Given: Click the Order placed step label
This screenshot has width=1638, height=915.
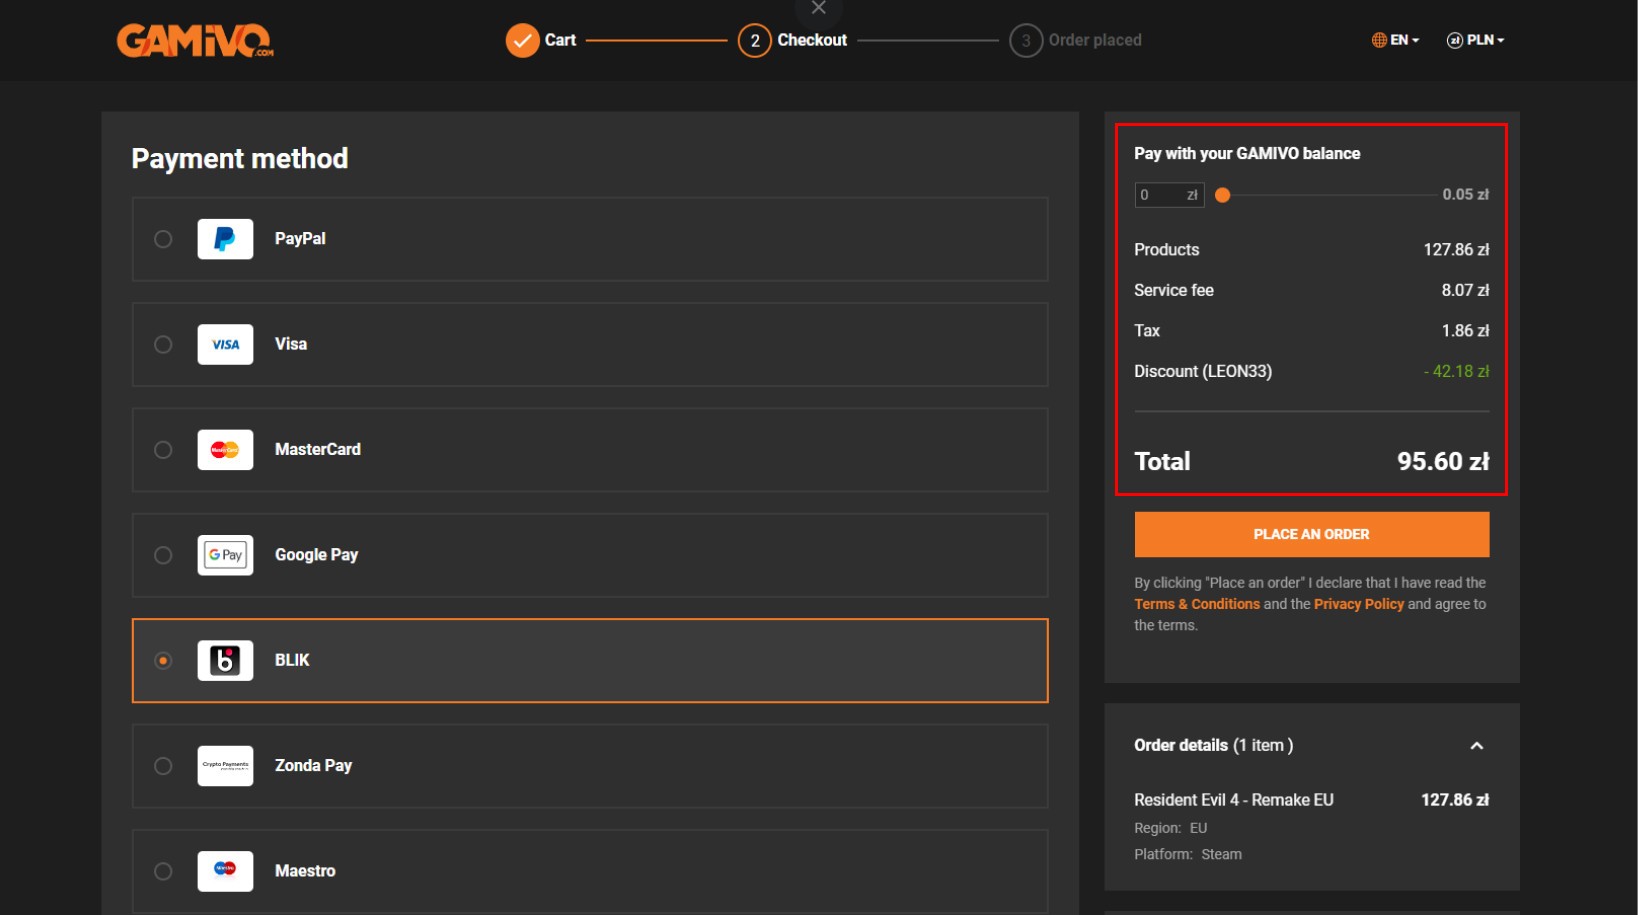Looking at the screenshot, I should pyautogui.click(x=1095, y=40).
